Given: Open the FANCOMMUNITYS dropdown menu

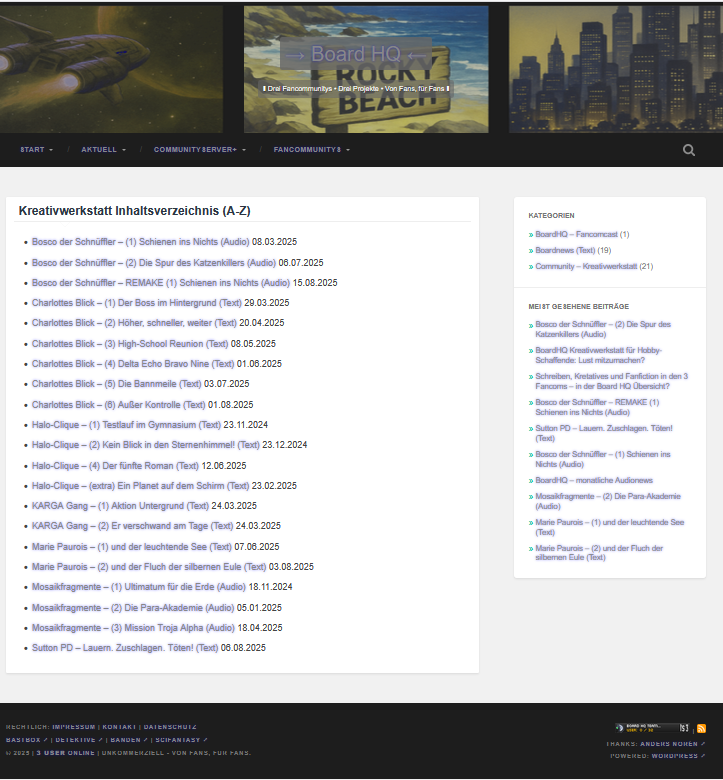Looking at the screenshot, I should 311,150.
